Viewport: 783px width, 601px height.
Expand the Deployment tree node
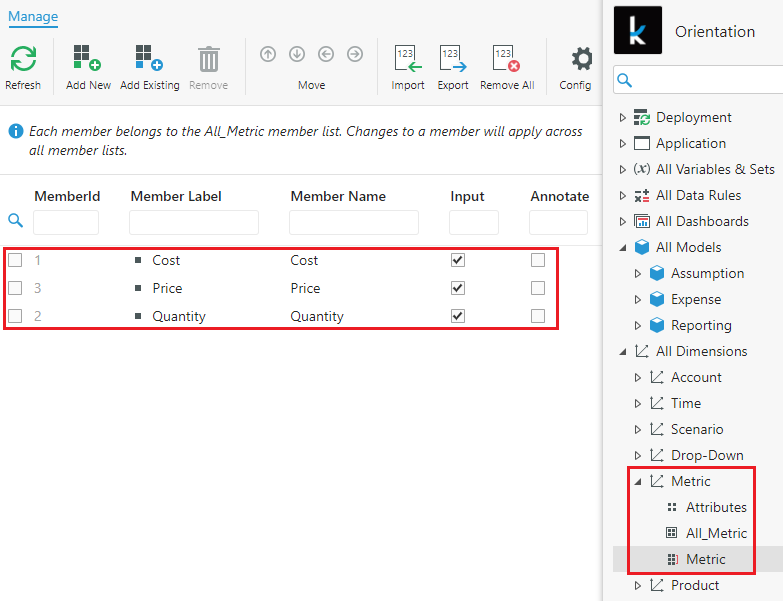click(623, 118)
